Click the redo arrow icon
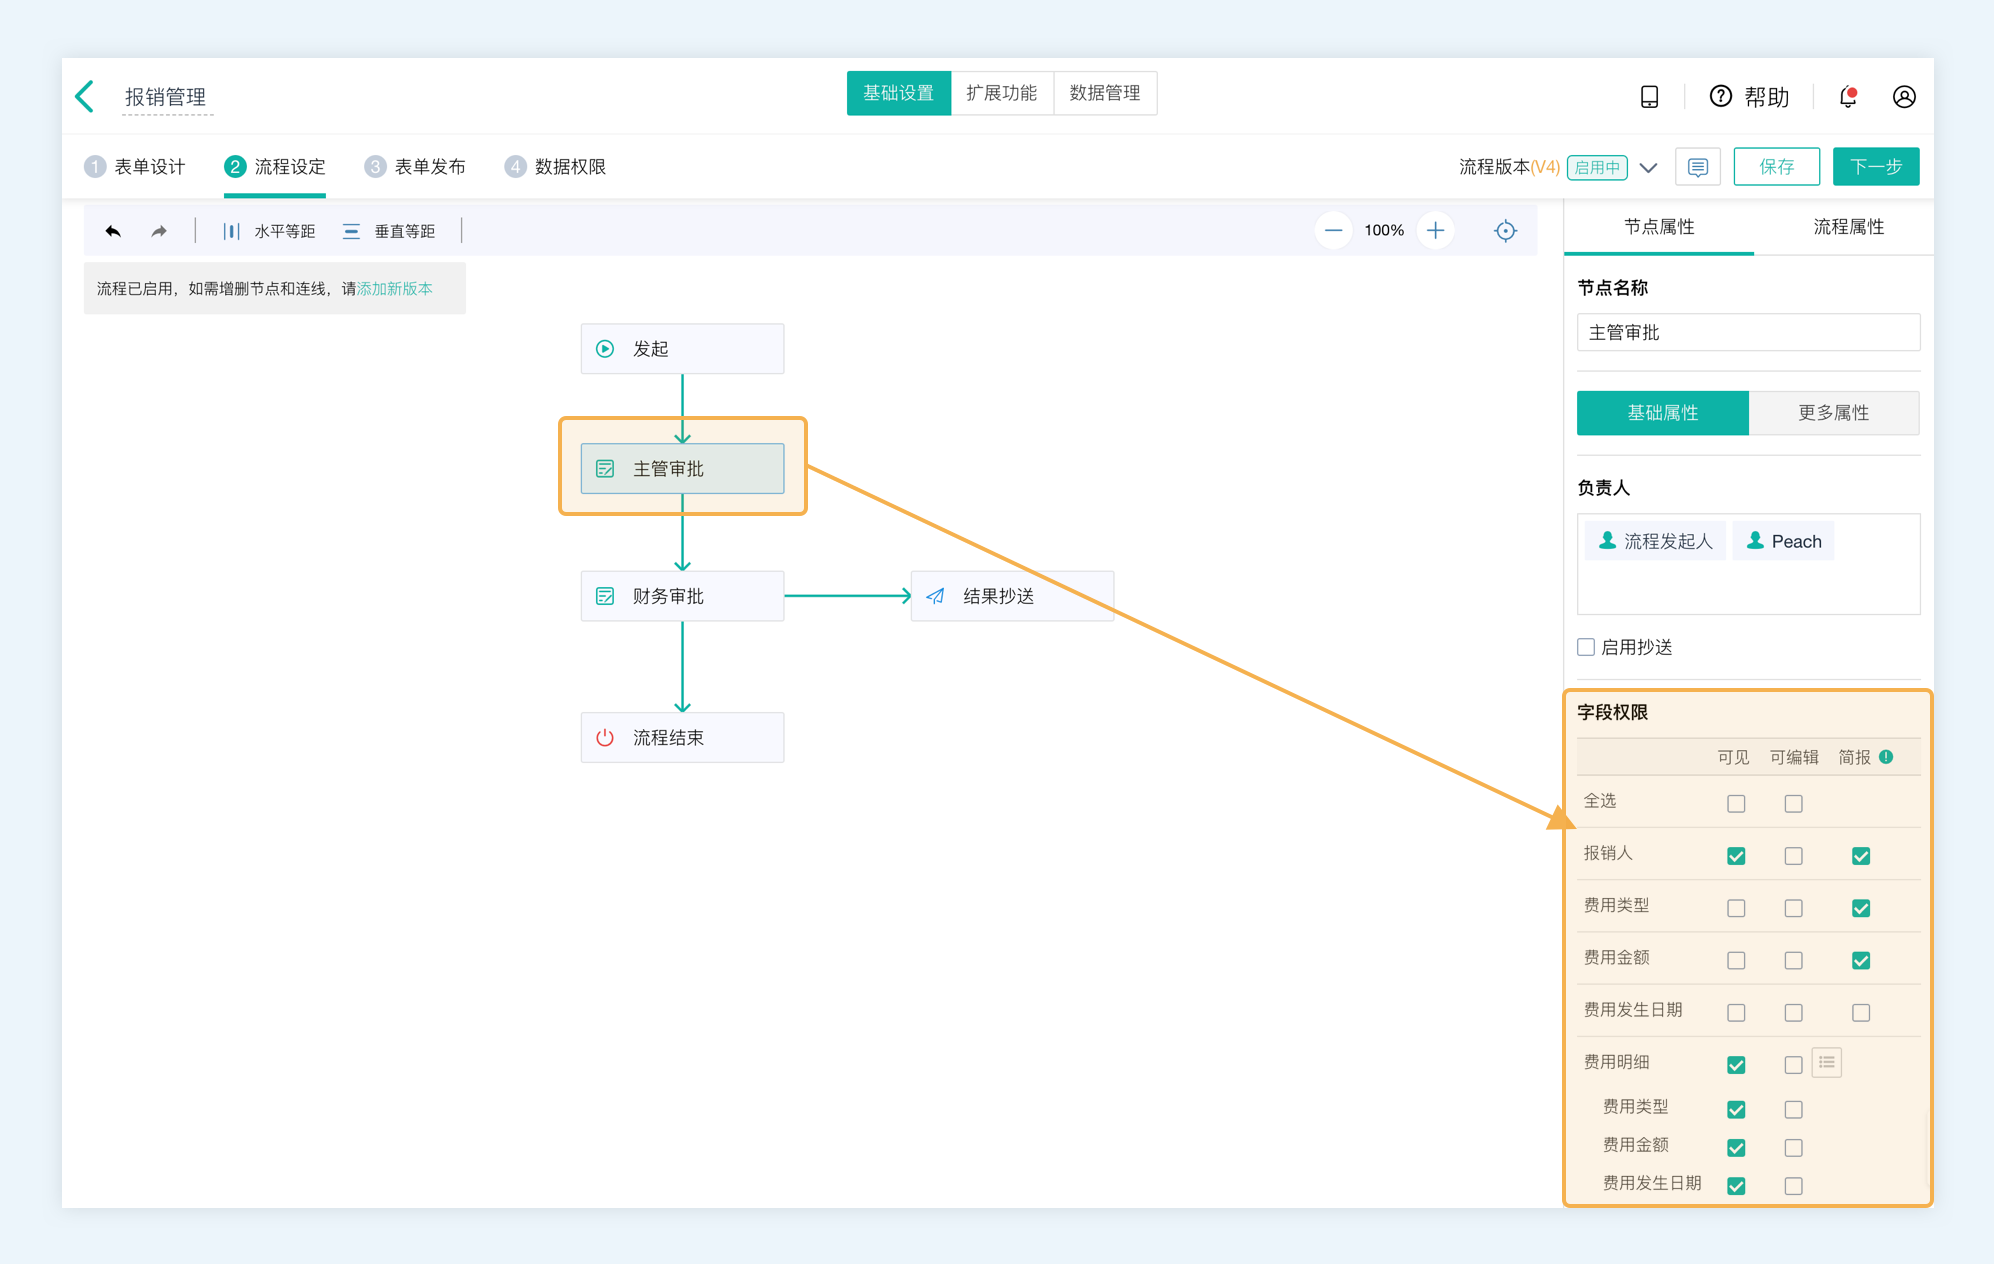 tap(159, 231)
